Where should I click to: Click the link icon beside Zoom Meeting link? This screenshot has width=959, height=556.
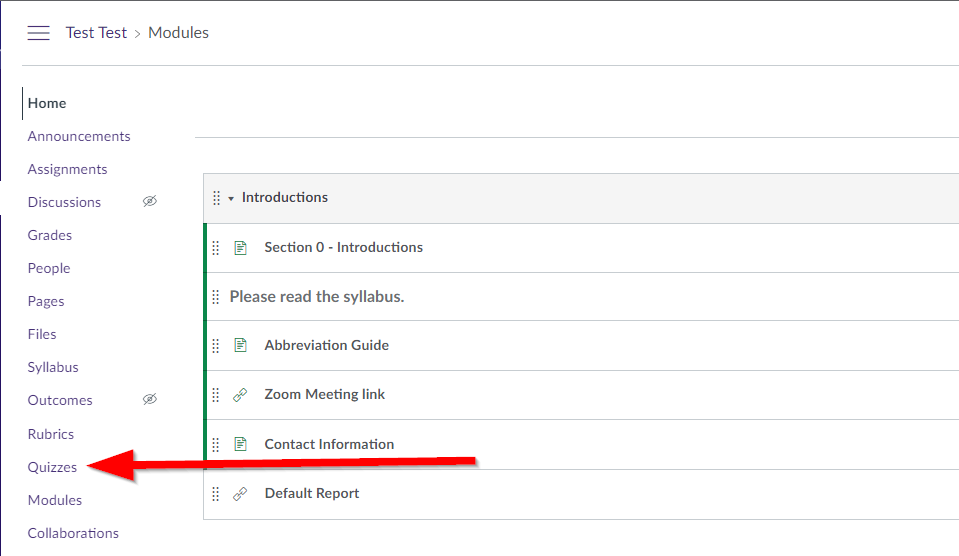pos(240,395)
